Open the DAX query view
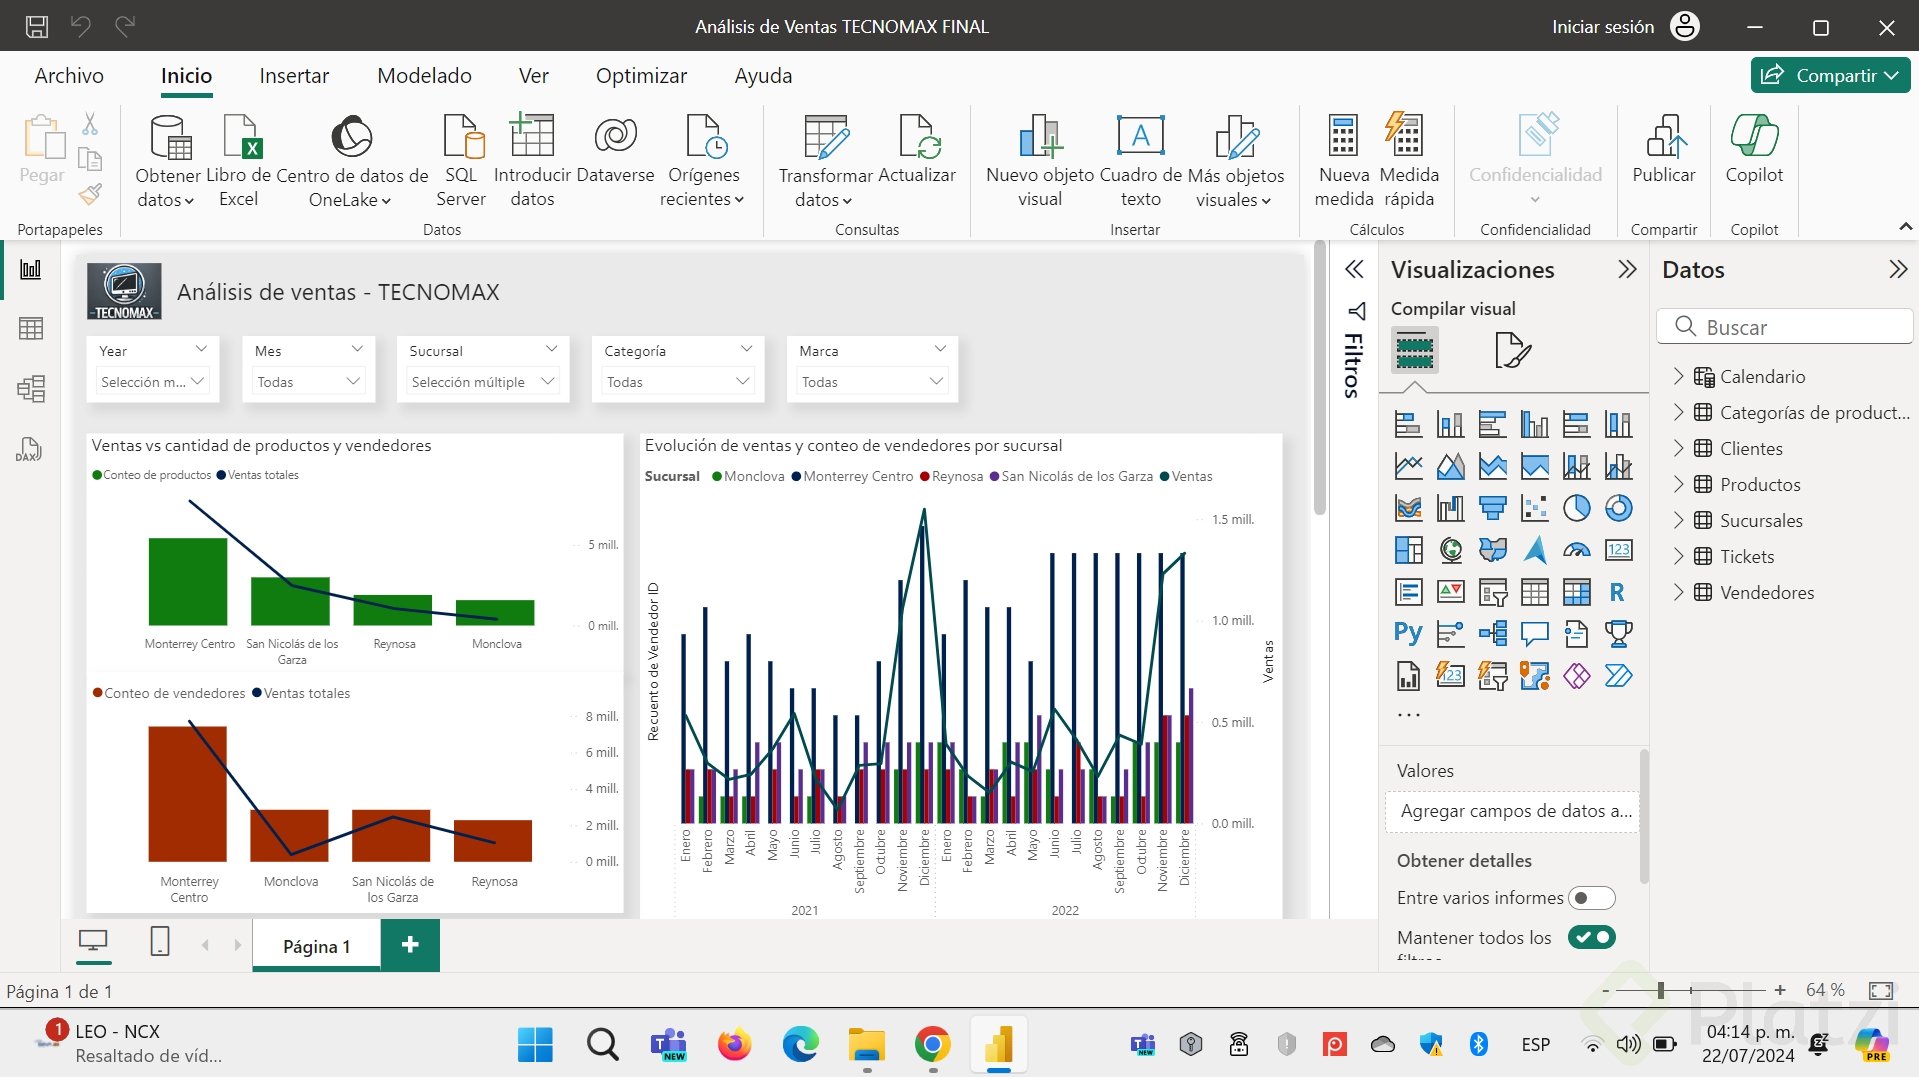This screenshot has height=1077, width=1919. (29, 450)
